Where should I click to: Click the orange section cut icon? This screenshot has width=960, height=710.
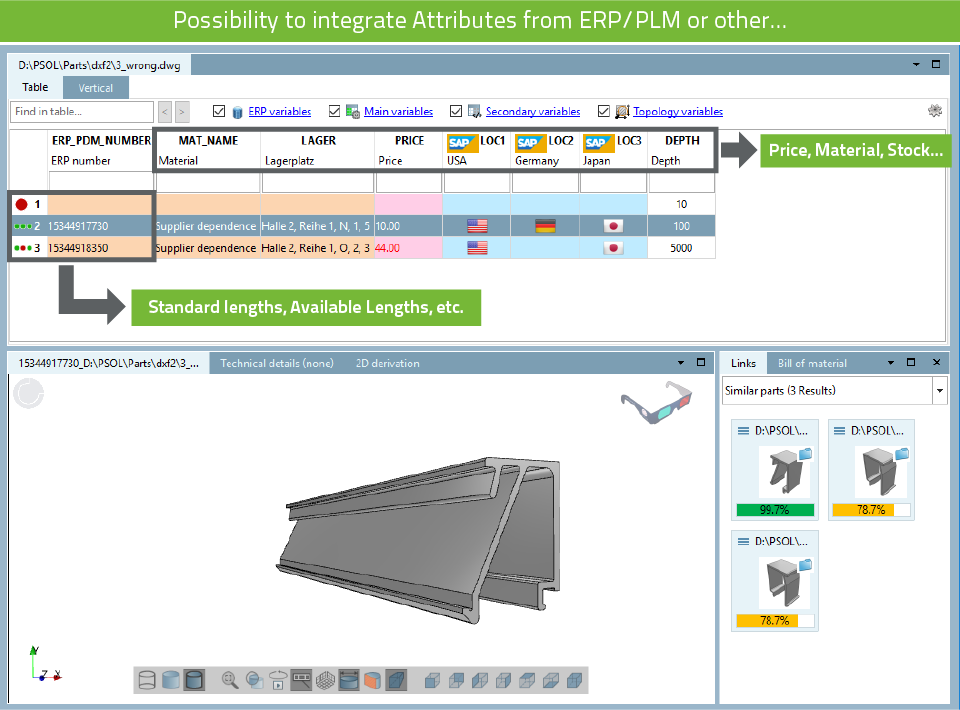(372, 681)
